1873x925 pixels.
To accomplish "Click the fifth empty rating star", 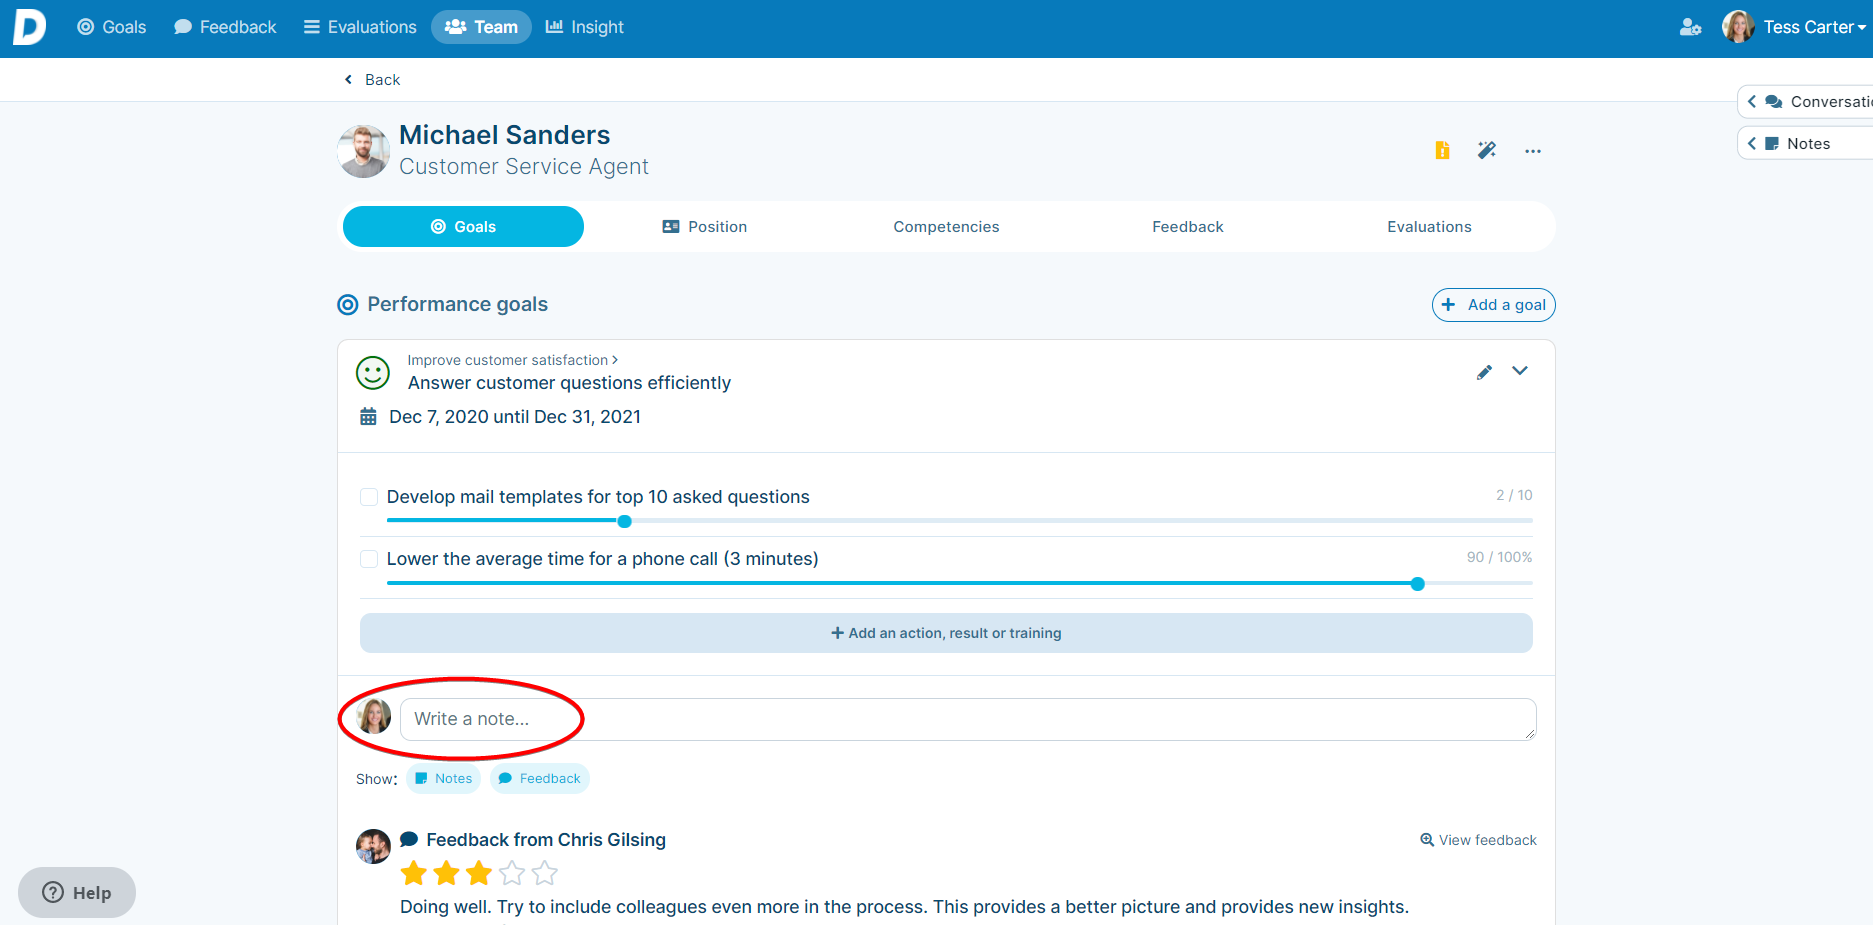I will pos(544,874).
